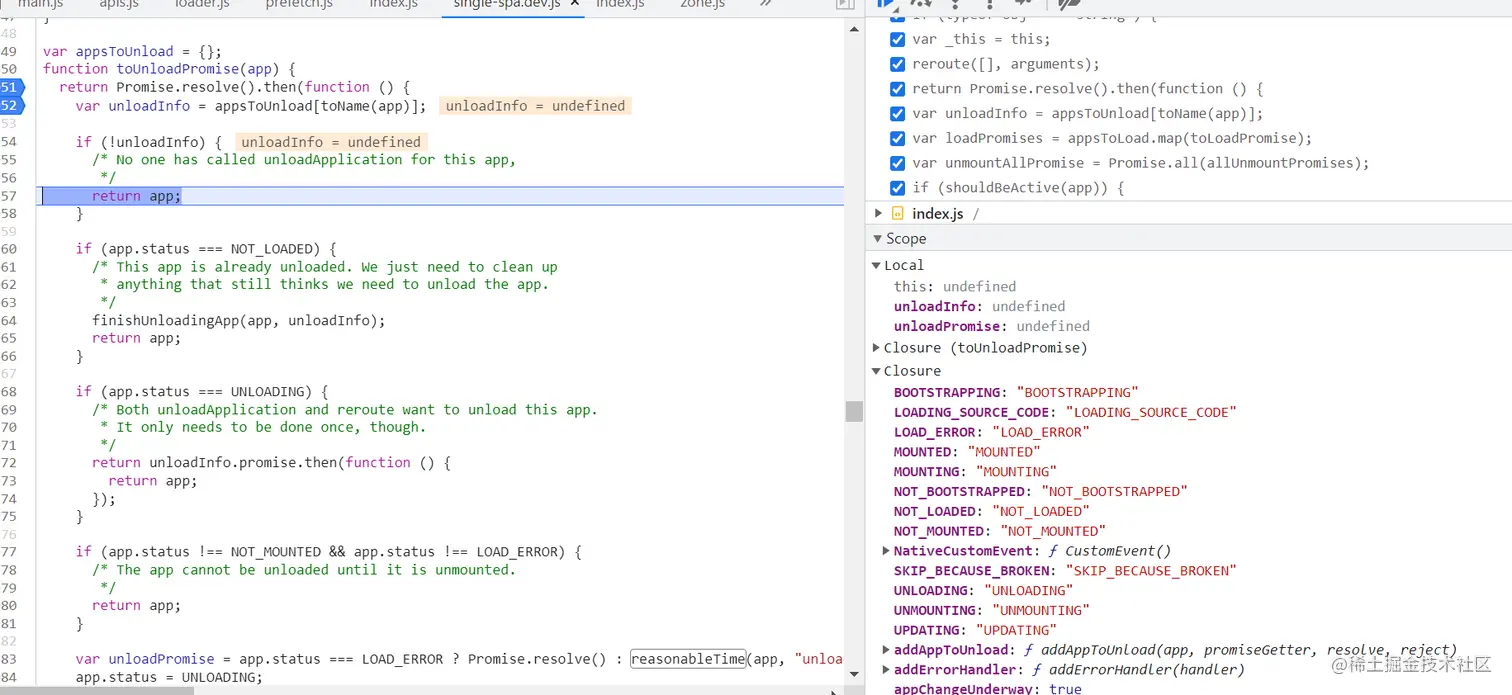This screenshot has width=1512, height=695.
Task: Switch to the main.js tab
Action: (40, 4)
